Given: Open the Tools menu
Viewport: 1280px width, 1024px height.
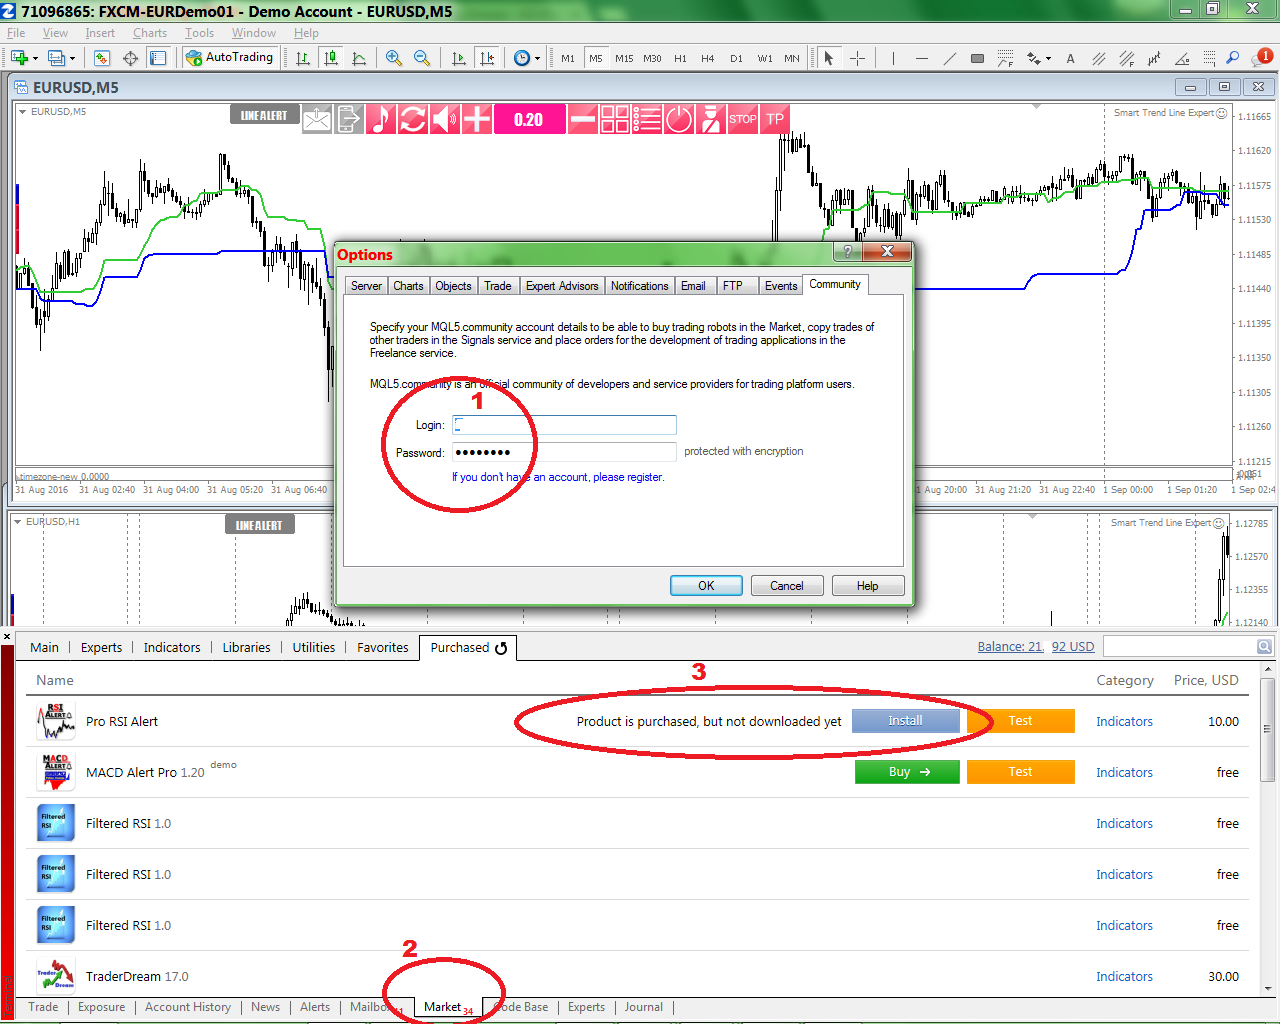Looking at the screenshot, I should pos(199,33).
